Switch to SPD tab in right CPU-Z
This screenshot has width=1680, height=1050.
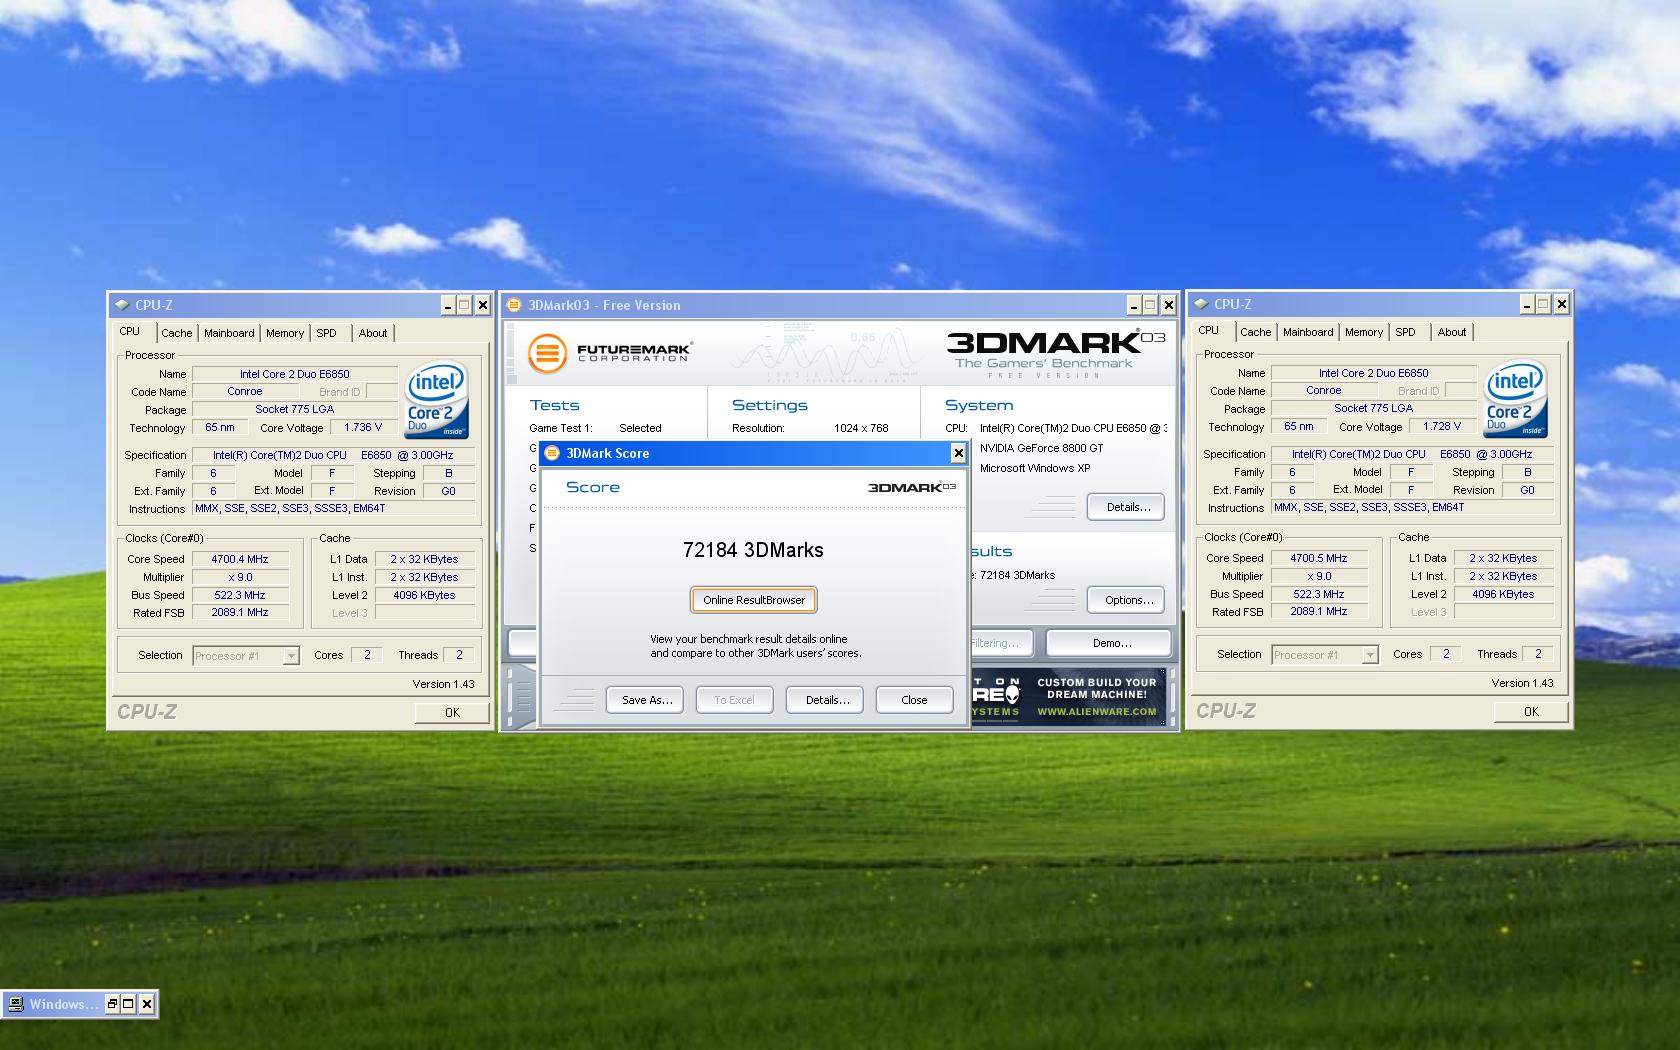[x=1406, y=332]
